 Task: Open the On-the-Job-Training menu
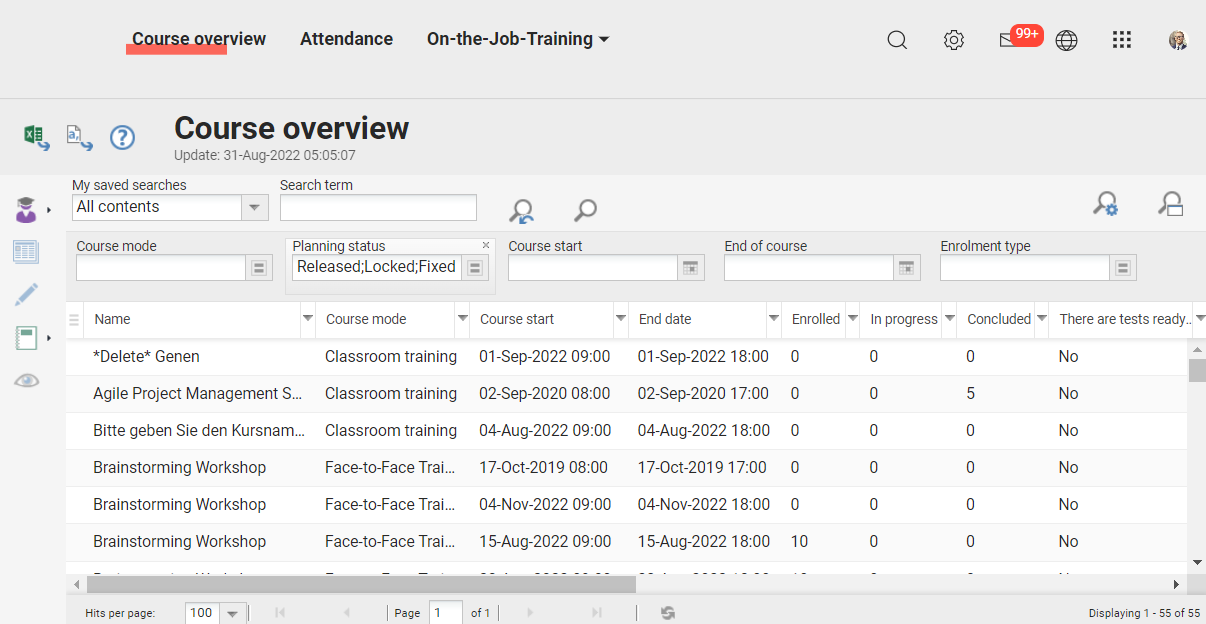(517, 39)
